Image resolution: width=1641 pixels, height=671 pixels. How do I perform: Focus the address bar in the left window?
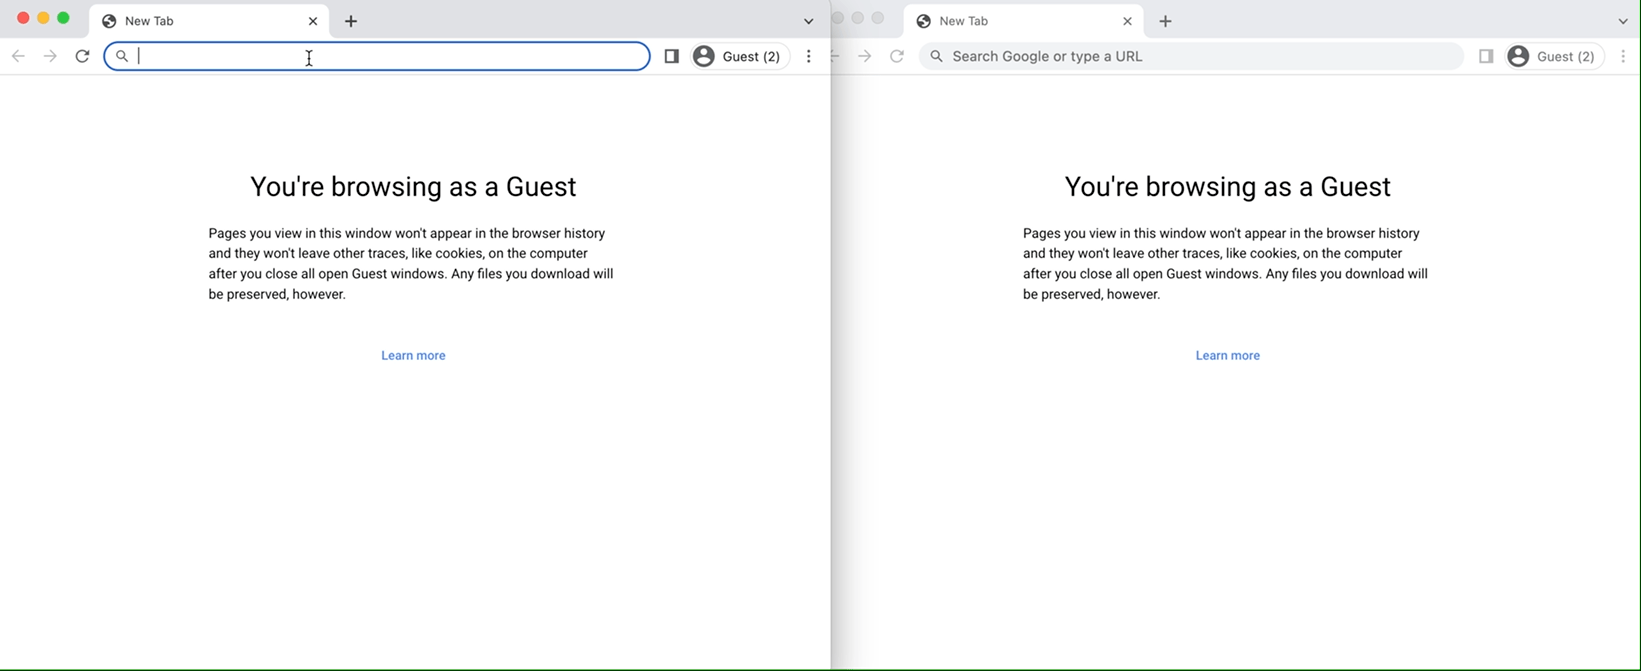(377, 56)
